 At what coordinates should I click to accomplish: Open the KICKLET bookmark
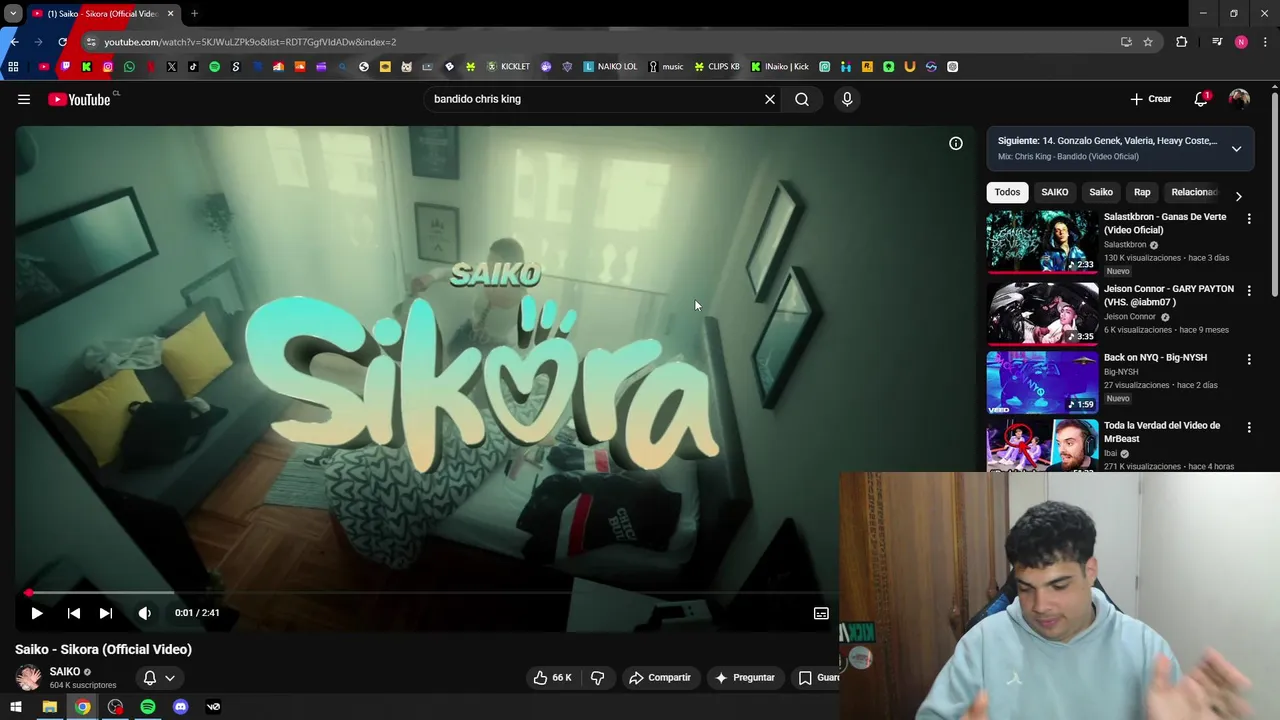pyautogui.click(x=509, y=67)
